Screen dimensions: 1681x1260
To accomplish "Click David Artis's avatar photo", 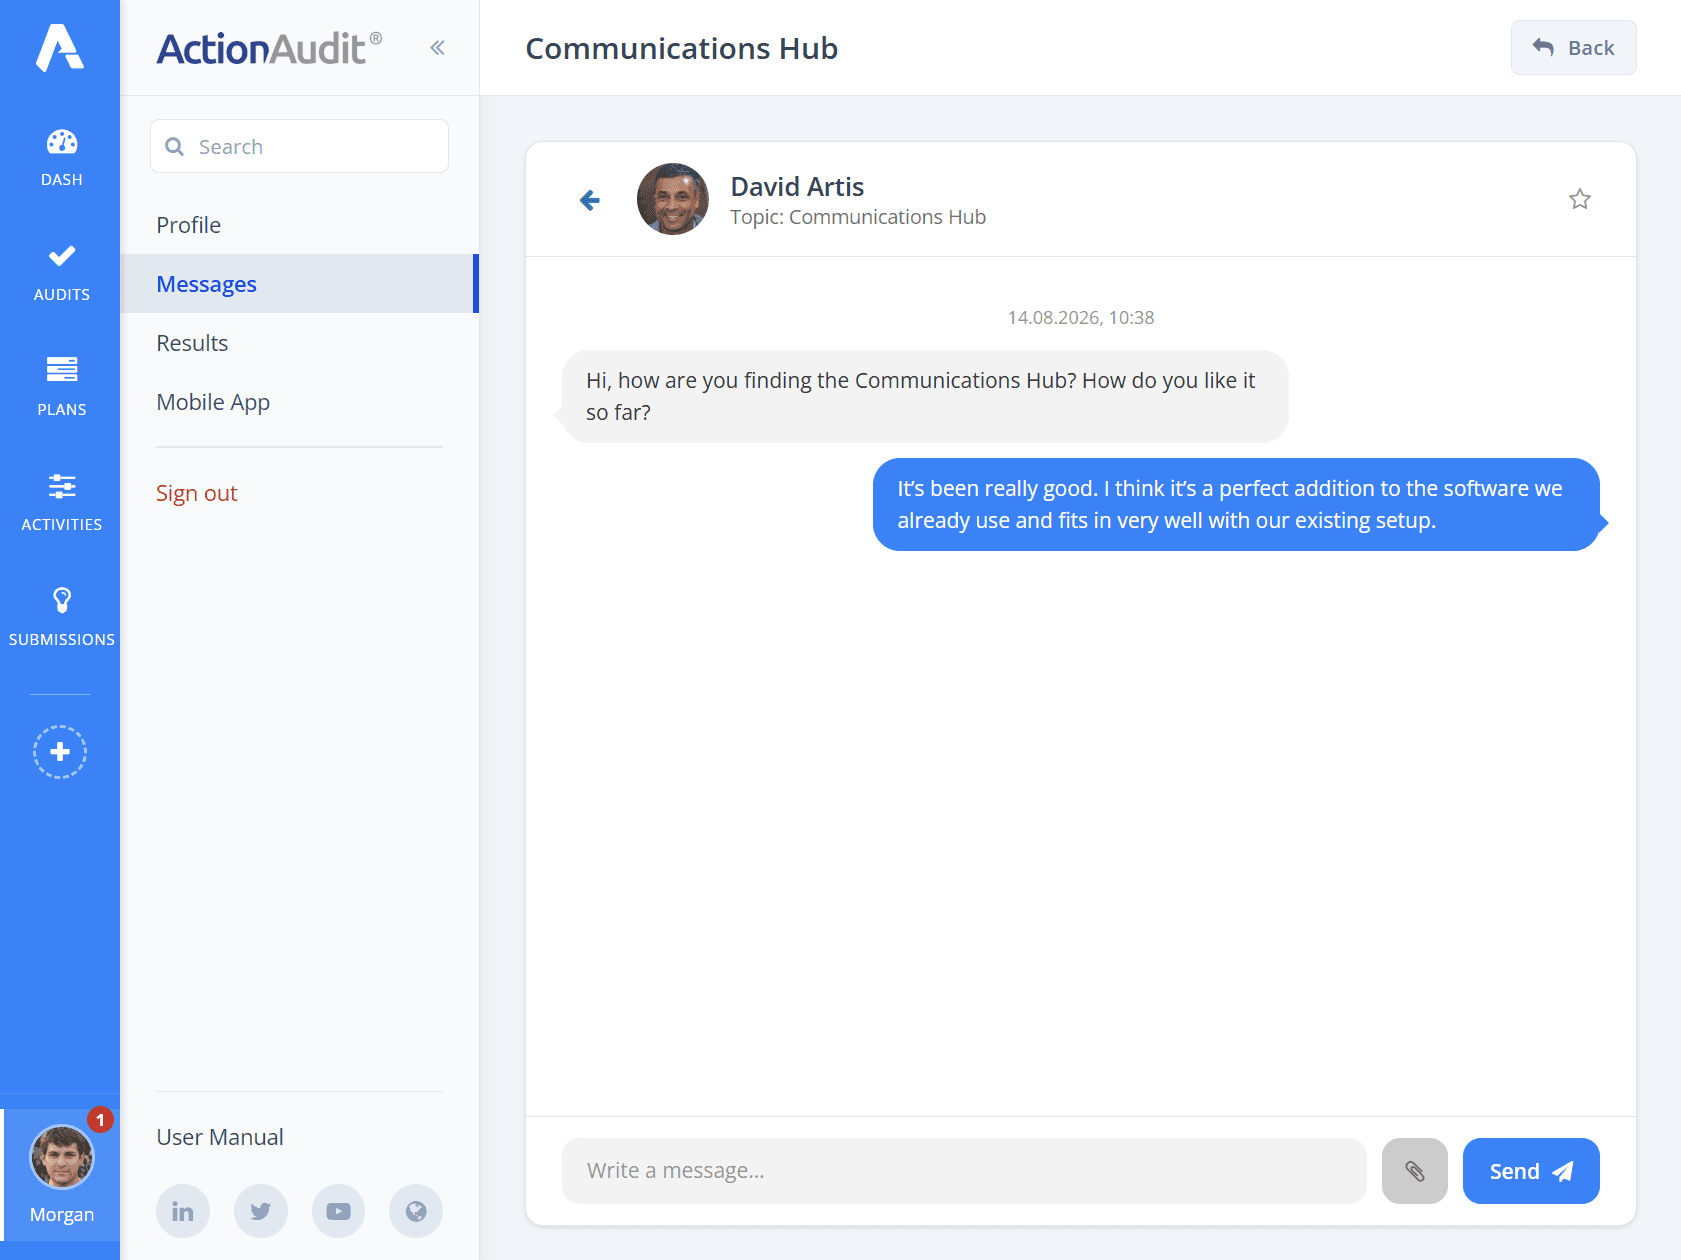I will [x=673, y=199].
